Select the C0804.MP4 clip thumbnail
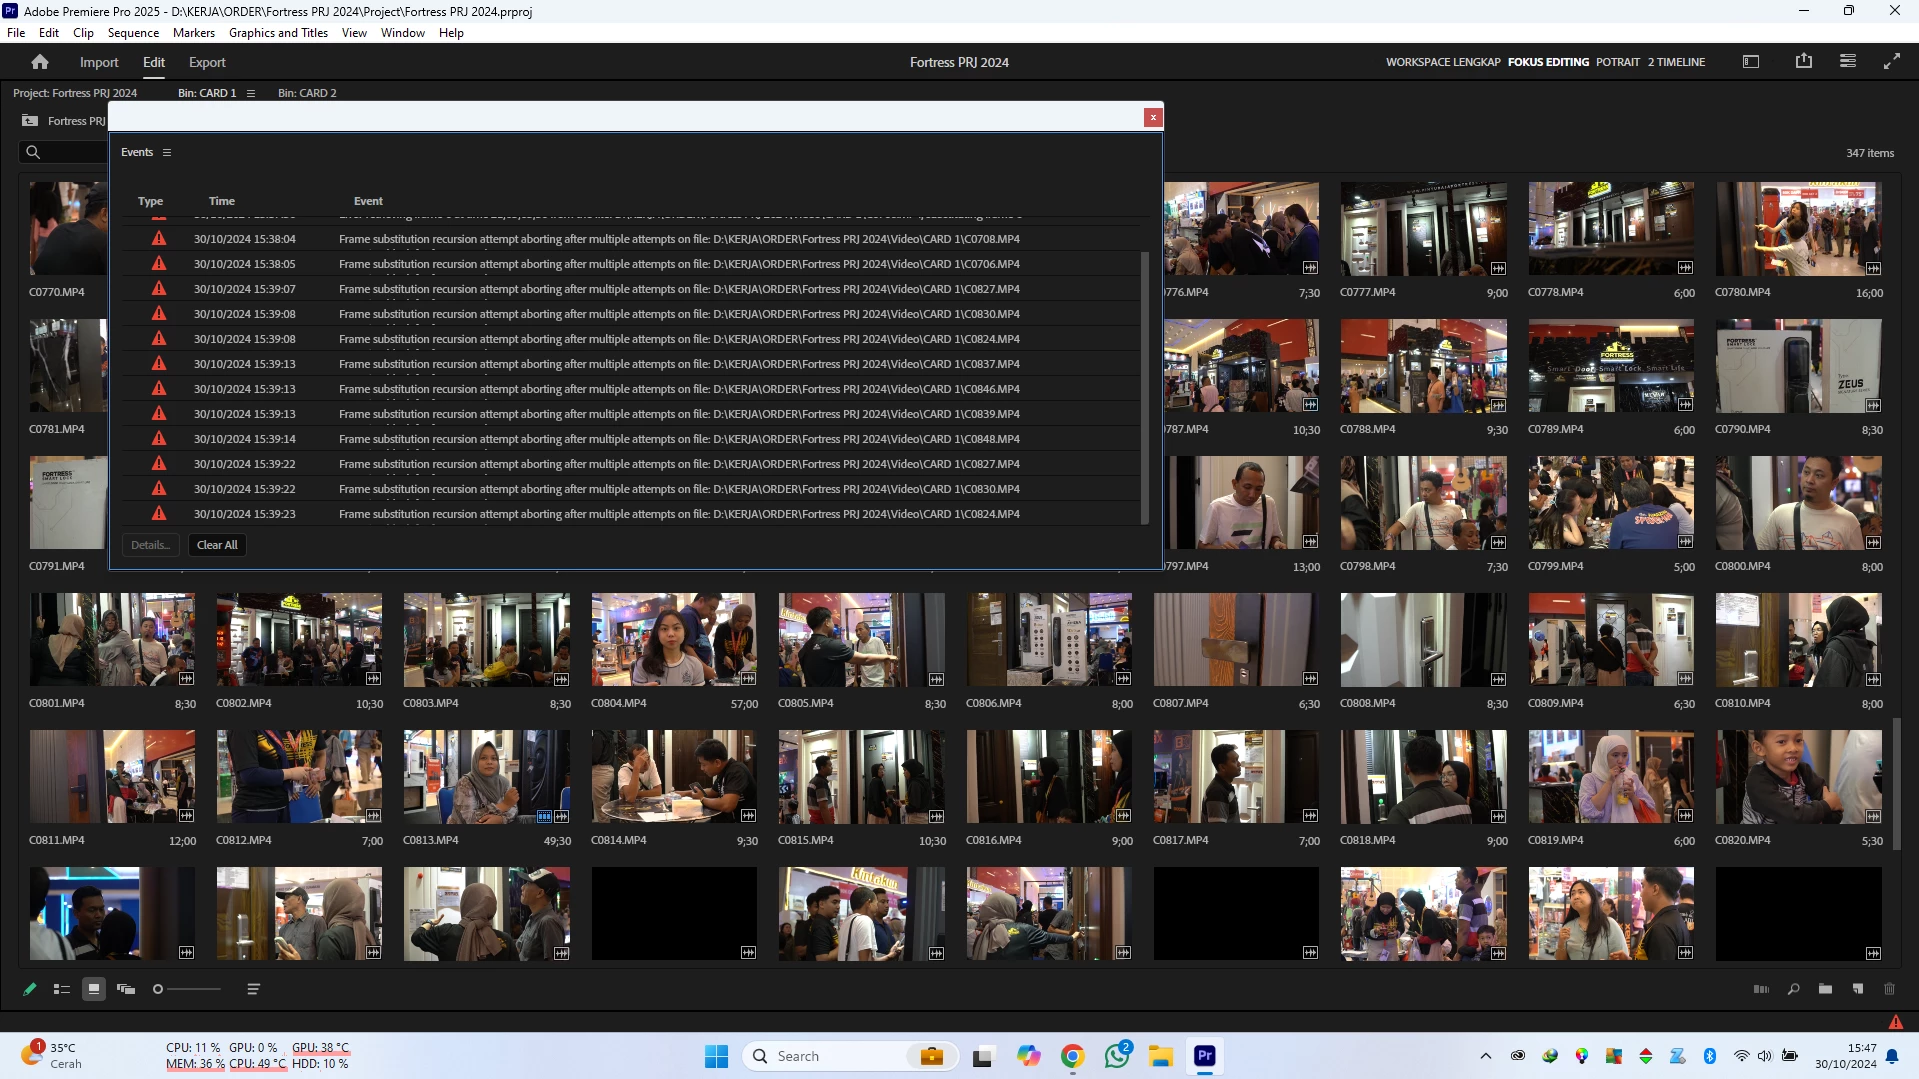The height and width of the screenshot is (1079, 1919). coord(674,639)
